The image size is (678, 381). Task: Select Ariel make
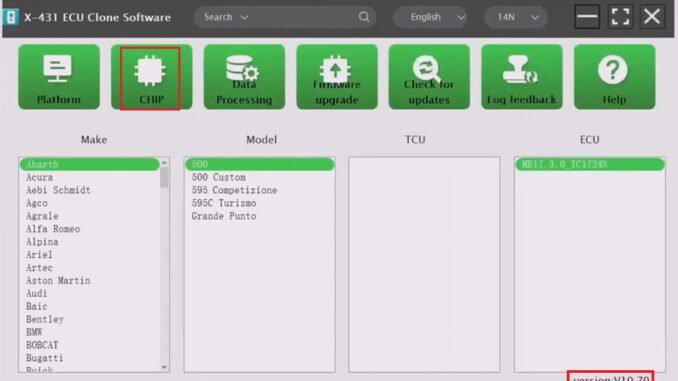[x=90, y=255]
